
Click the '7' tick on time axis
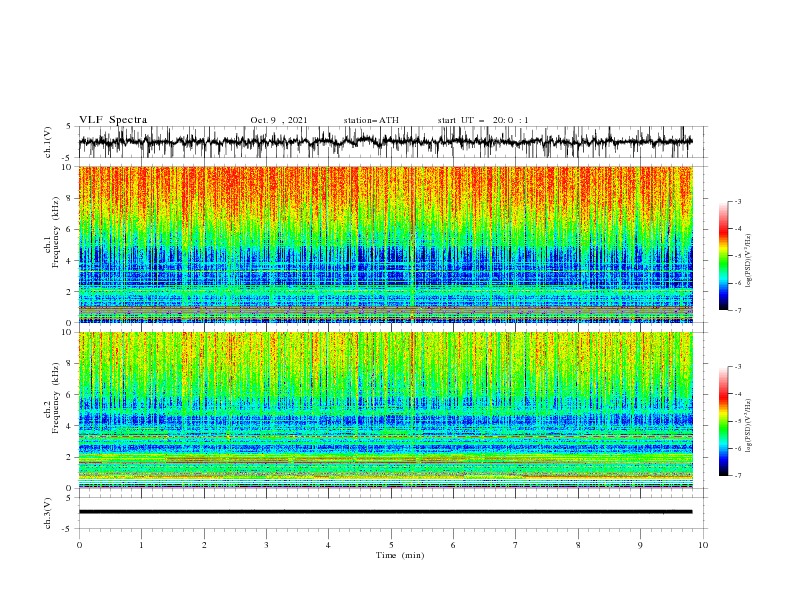pyautogui.click(x=516, y=545)
